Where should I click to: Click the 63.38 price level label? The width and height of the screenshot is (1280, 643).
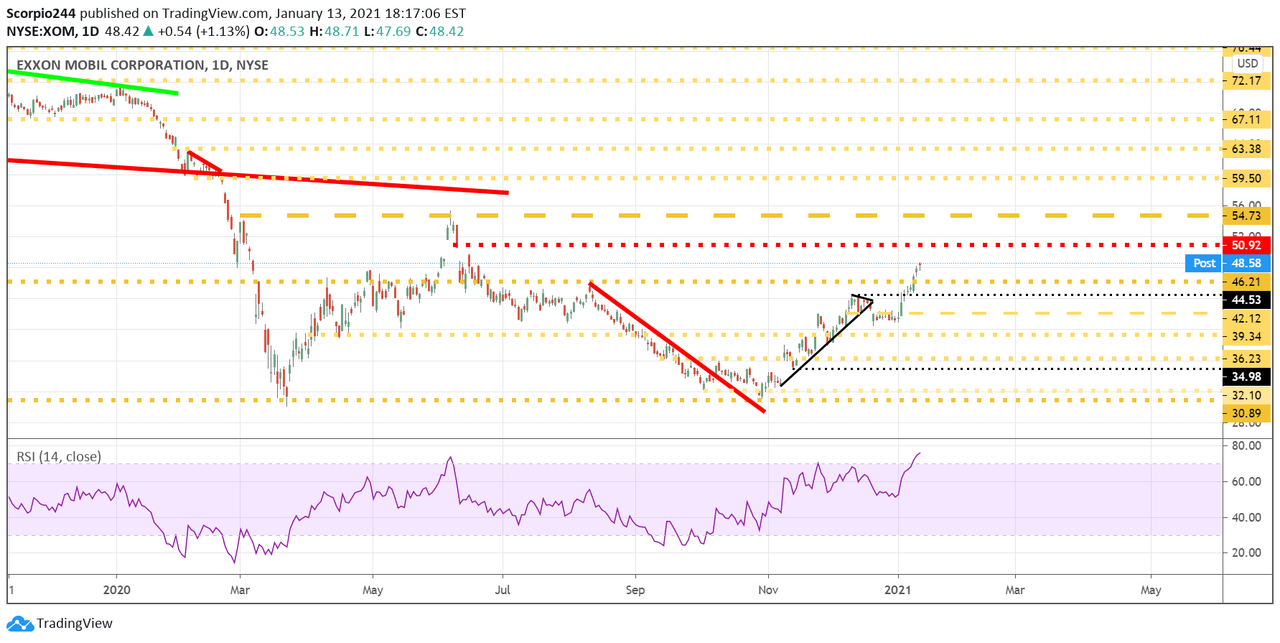click(1246, 149)
